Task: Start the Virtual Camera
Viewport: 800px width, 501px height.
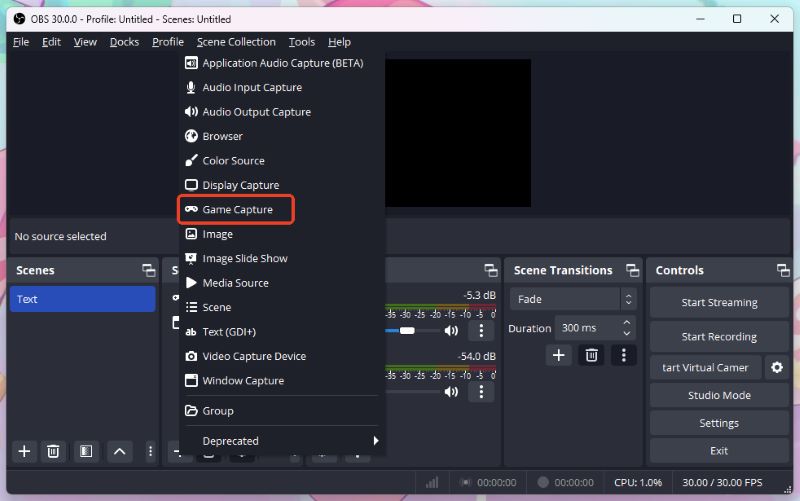Action: (706, 367)
